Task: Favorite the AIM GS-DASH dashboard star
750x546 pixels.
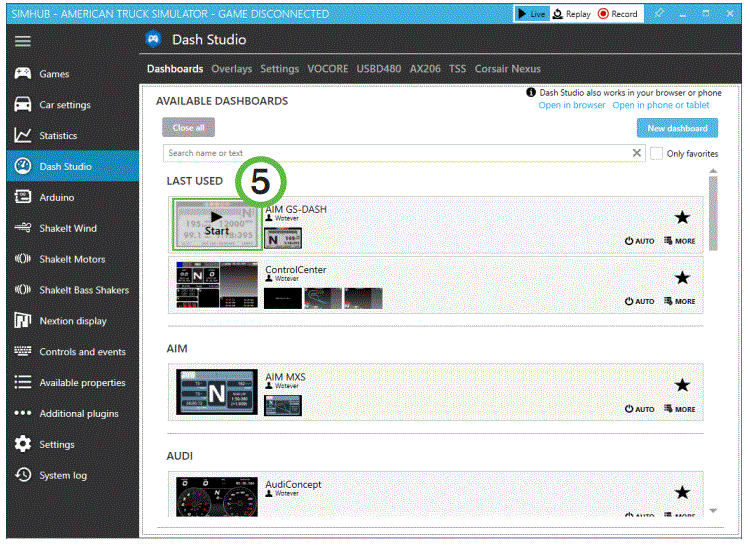Action: click(682, 218)
